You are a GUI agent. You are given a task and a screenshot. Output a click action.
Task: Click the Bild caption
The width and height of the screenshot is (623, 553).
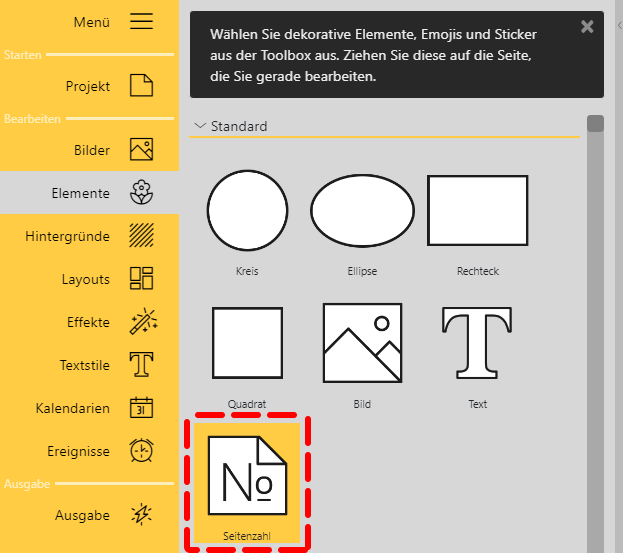pyautogui.click(x=362, y=404)
